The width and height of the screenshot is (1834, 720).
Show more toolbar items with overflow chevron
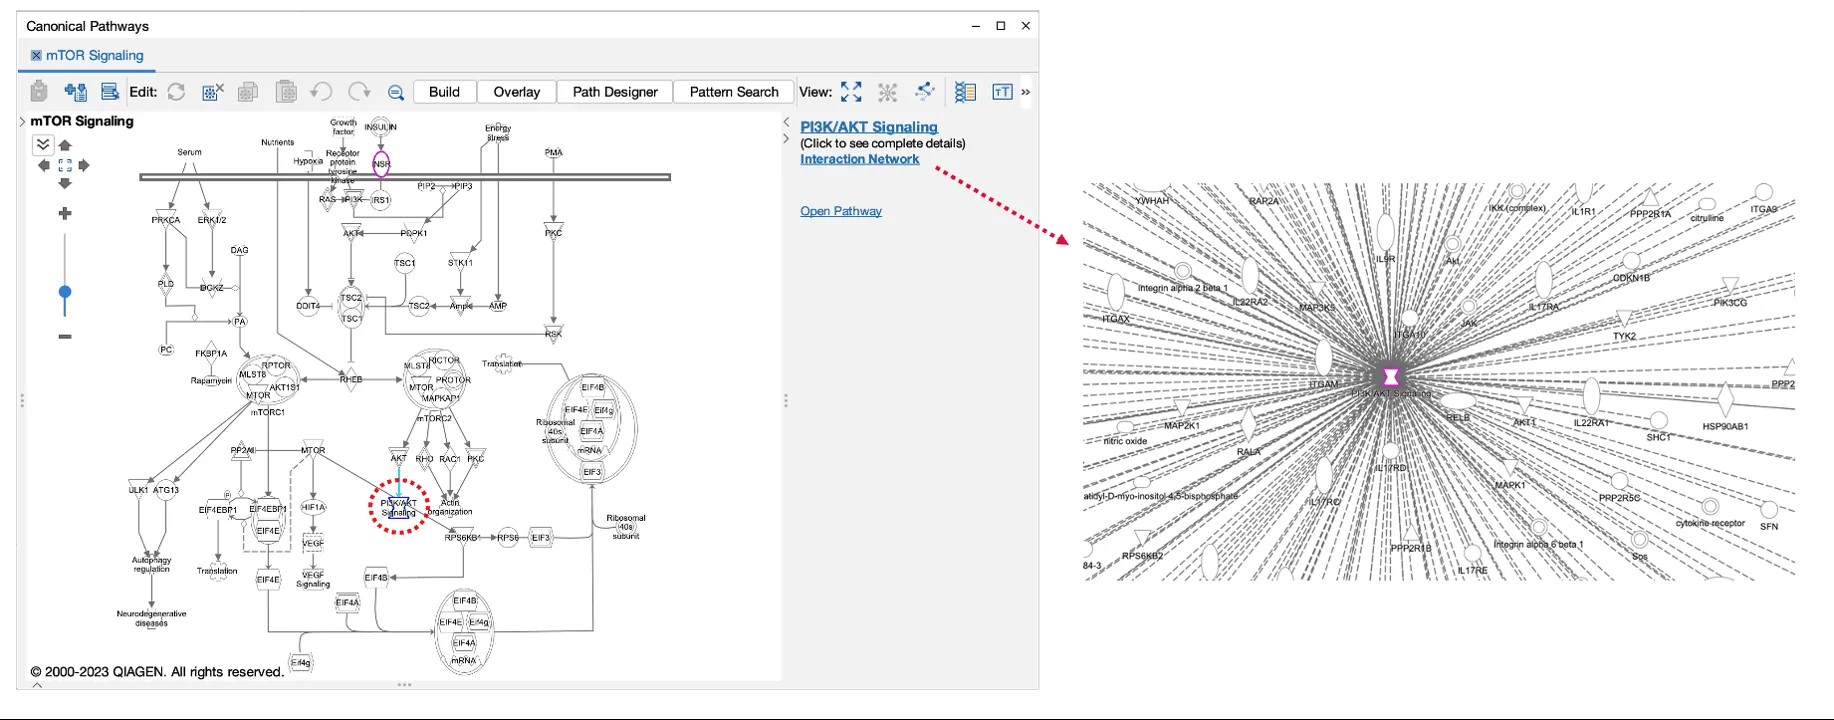(x=1025, y=92)
